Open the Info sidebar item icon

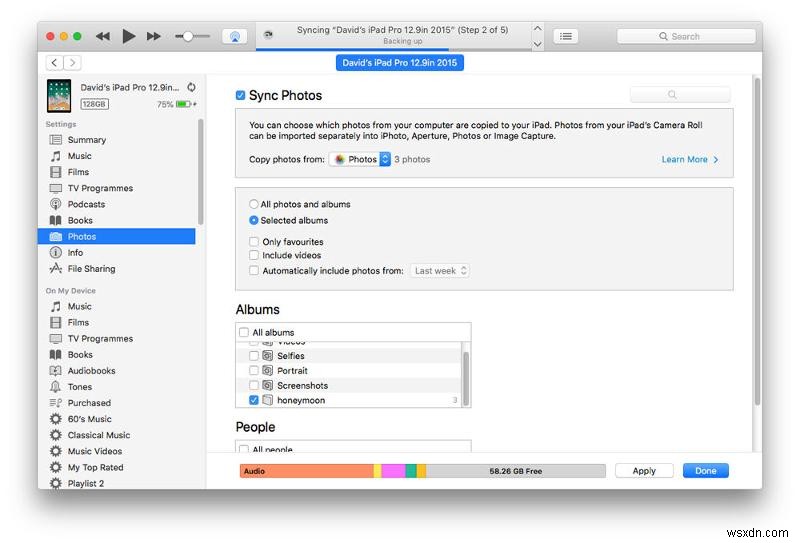[56, 253]
